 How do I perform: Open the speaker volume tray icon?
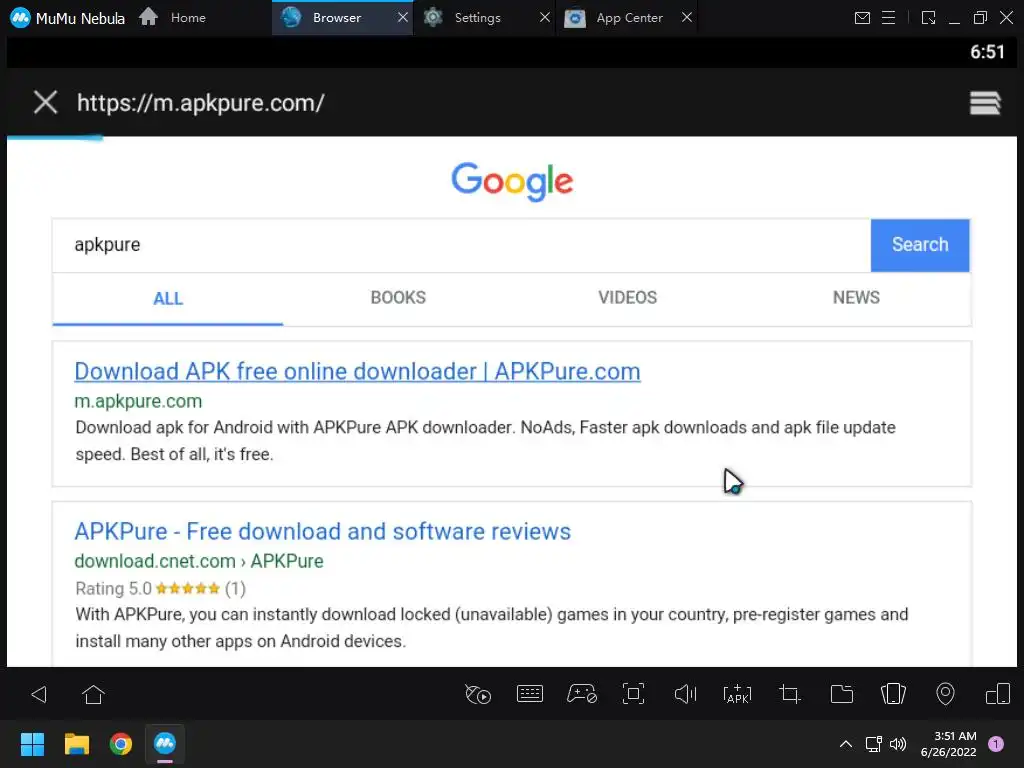pyautogui.click(x=898, y=744)
